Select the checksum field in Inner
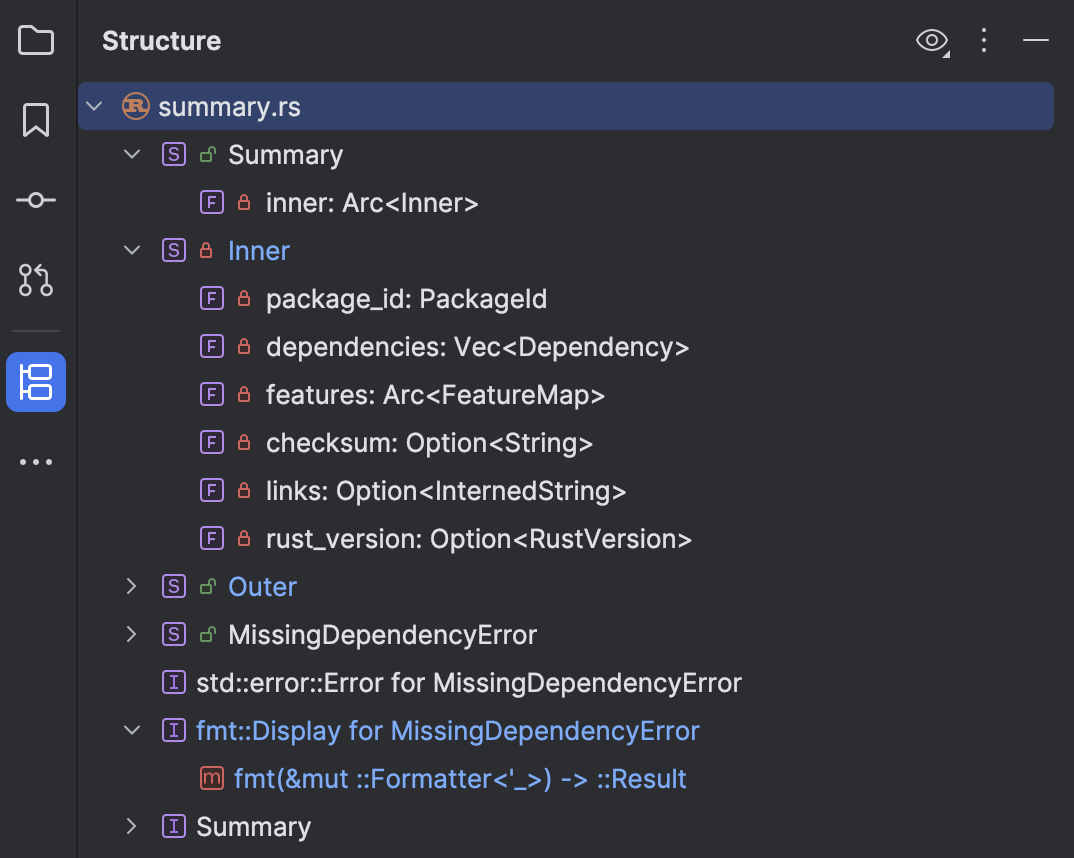1074x858 pixels. tap(430, 442)
